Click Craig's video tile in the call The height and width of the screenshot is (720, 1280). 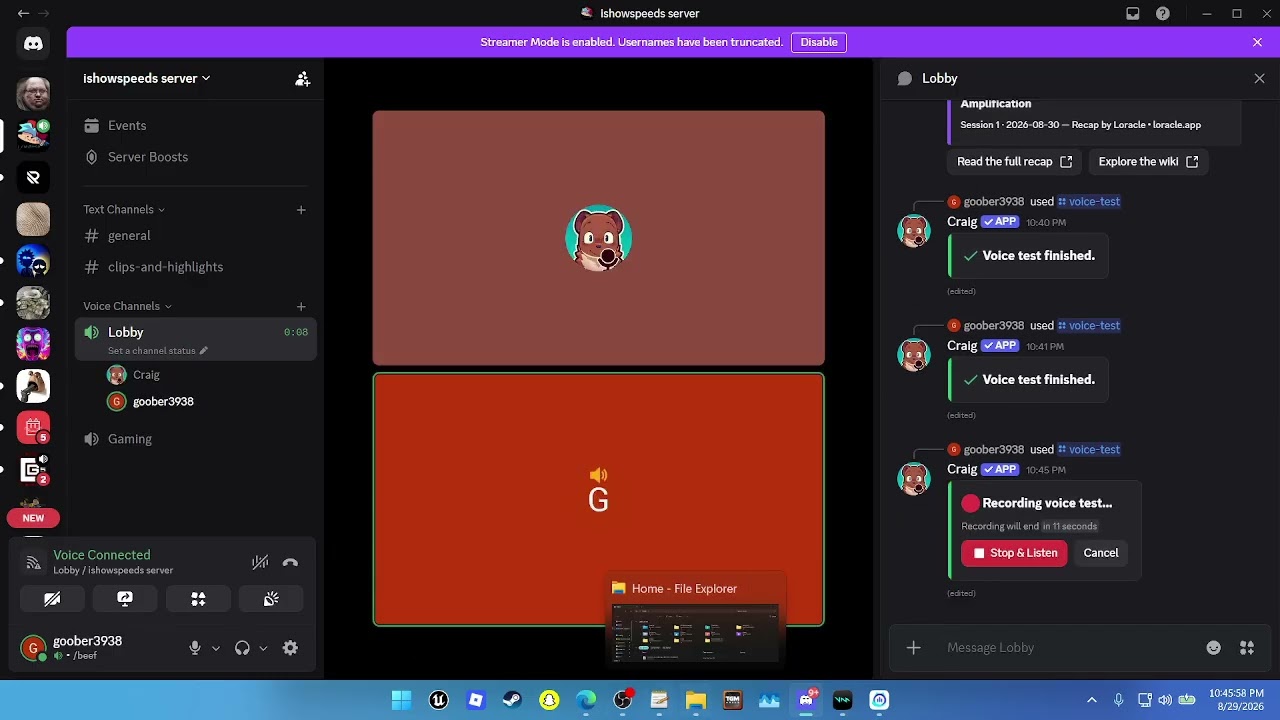click(x=598, y=238)
